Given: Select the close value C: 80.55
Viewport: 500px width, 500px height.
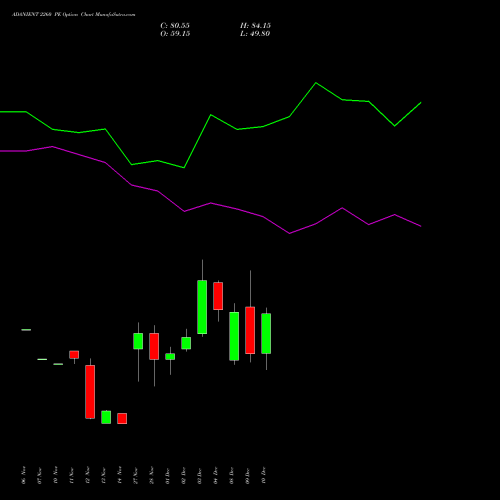Looking at the screenshot, I should (175, 26).
